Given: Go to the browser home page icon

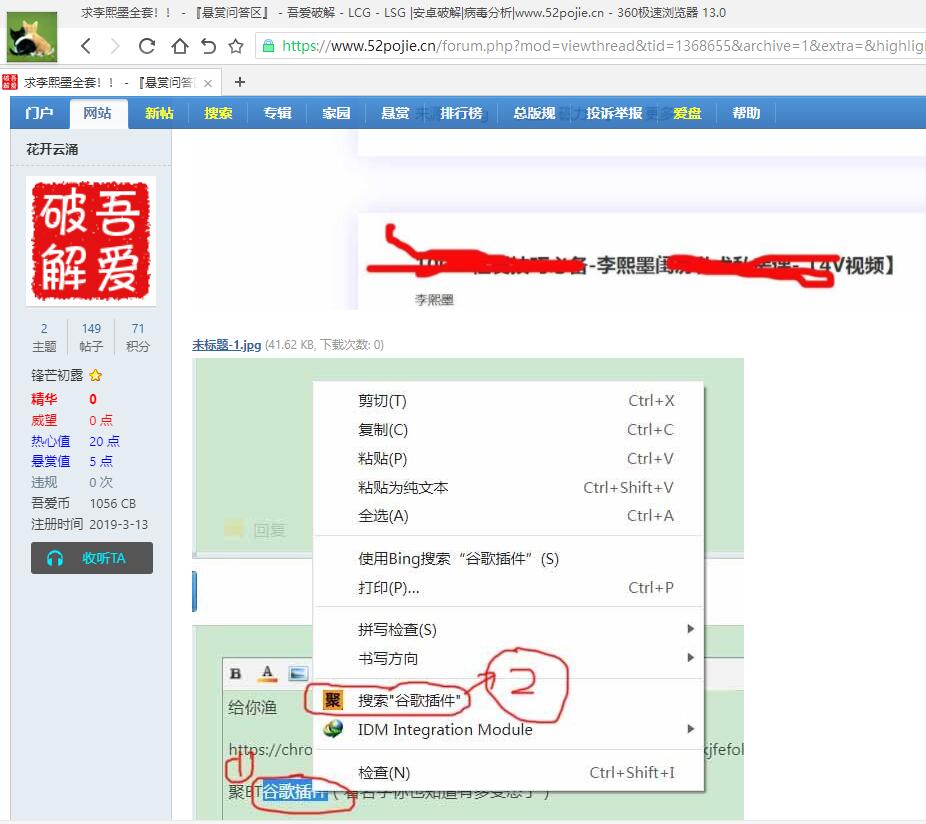Looking at the screenshot, I should coord(179,46).
